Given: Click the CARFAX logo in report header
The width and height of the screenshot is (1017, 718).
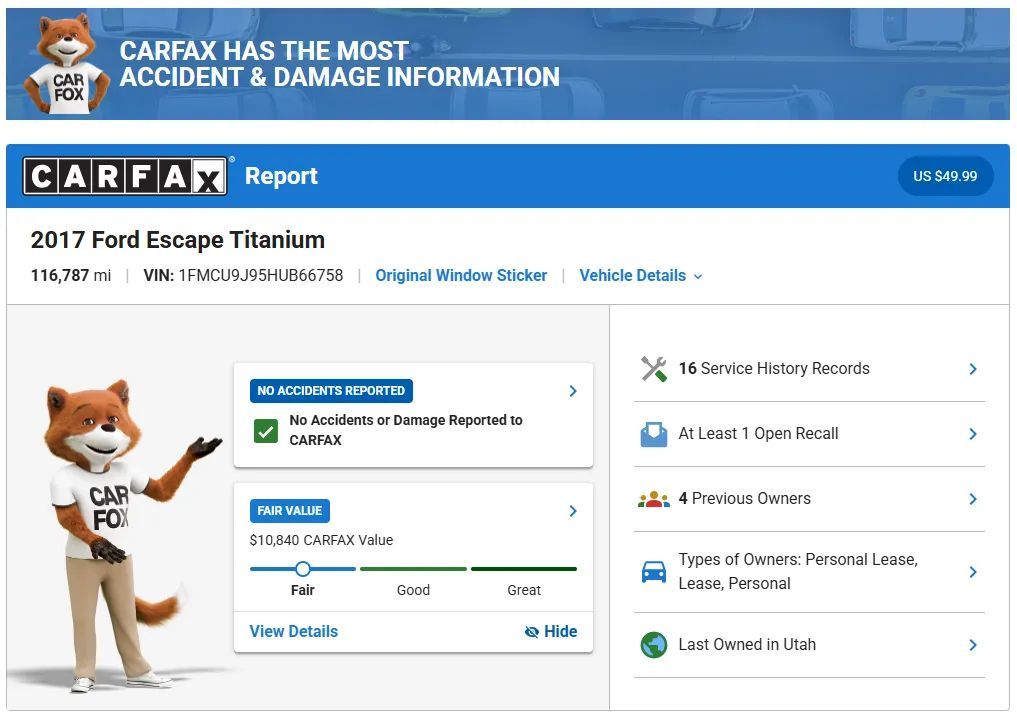Looking at the screenshot, I should click(125, 176).
